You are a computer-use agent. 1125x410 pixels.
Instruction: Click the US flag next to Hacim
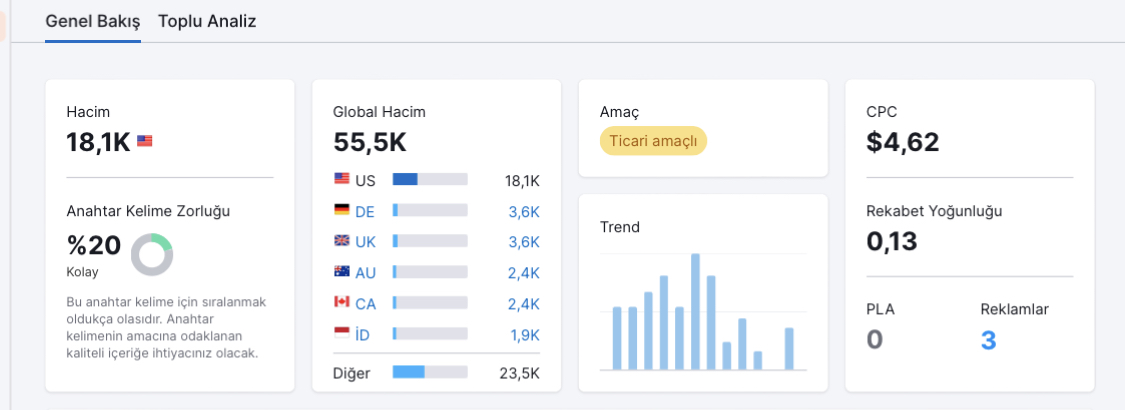tap(145, 141)
